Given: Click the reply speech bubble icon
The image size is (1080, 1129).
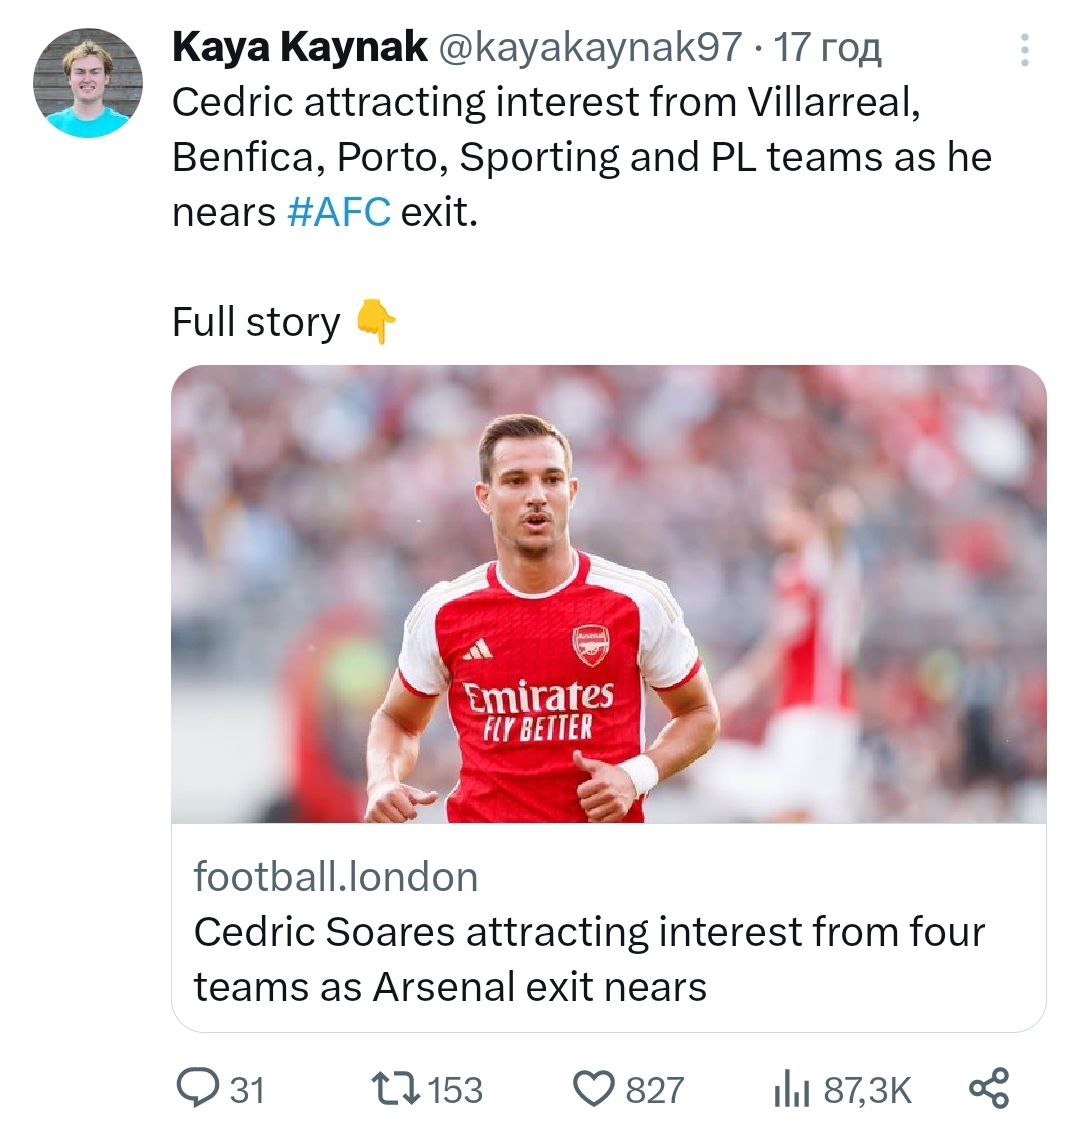Looking at the screenshot, I should 198,1088.
